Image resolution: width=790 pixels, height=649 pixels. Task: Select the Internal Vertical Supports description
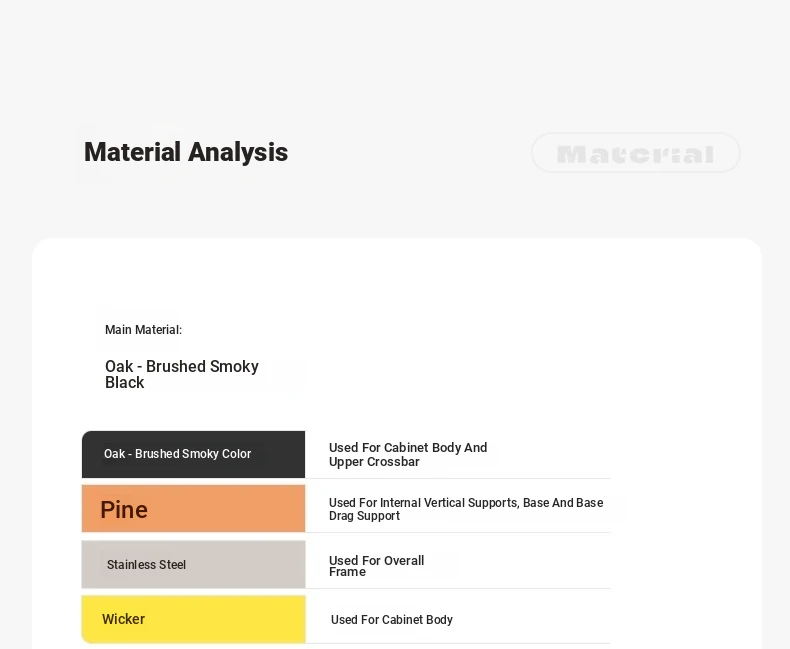click(x=466, y=509)
